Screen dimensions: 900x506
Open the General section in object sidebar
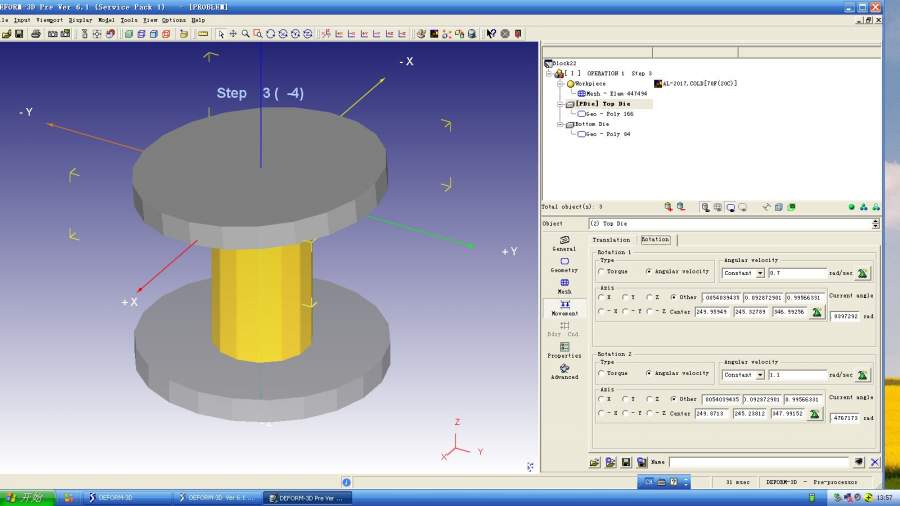tap(564, 243)
